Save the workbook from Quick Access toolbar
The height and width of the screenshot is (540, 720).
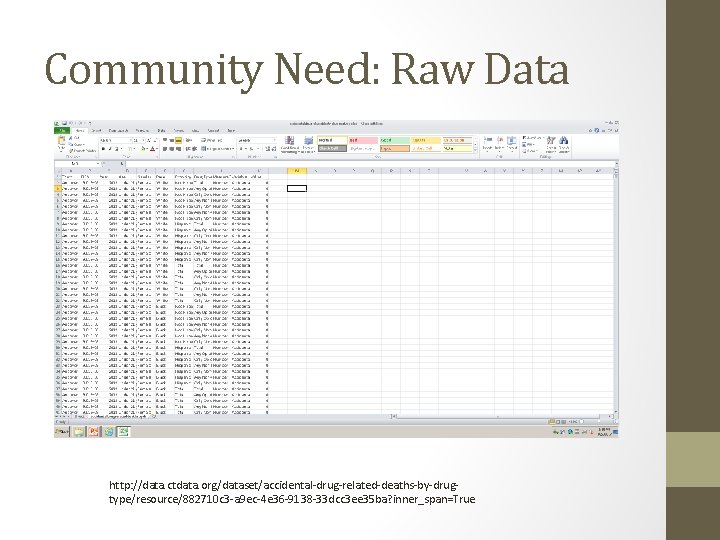tap(64, 123)
